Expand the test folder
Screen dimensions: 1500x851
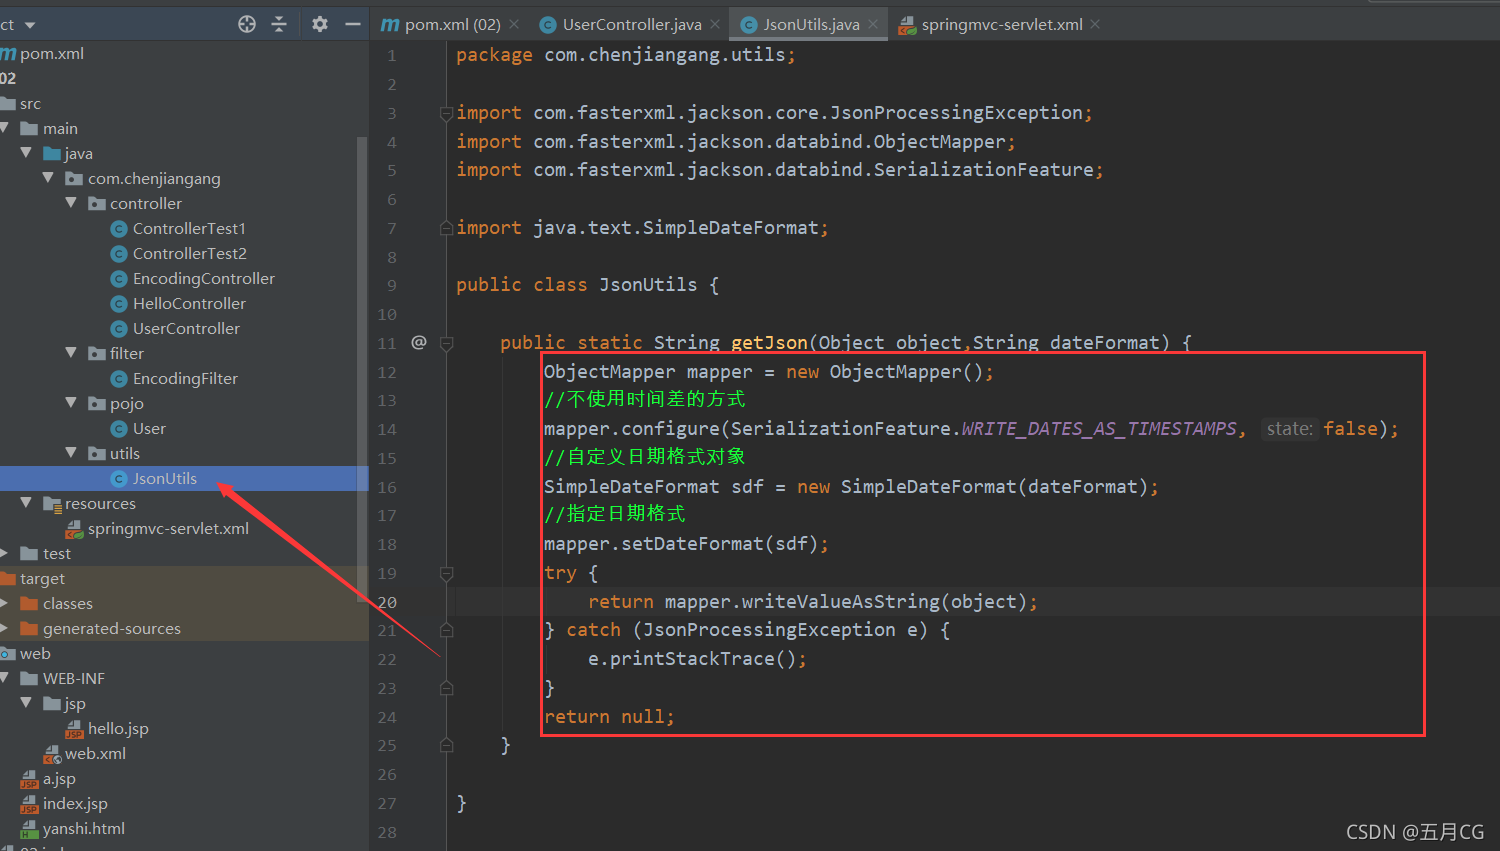point(5,553)
